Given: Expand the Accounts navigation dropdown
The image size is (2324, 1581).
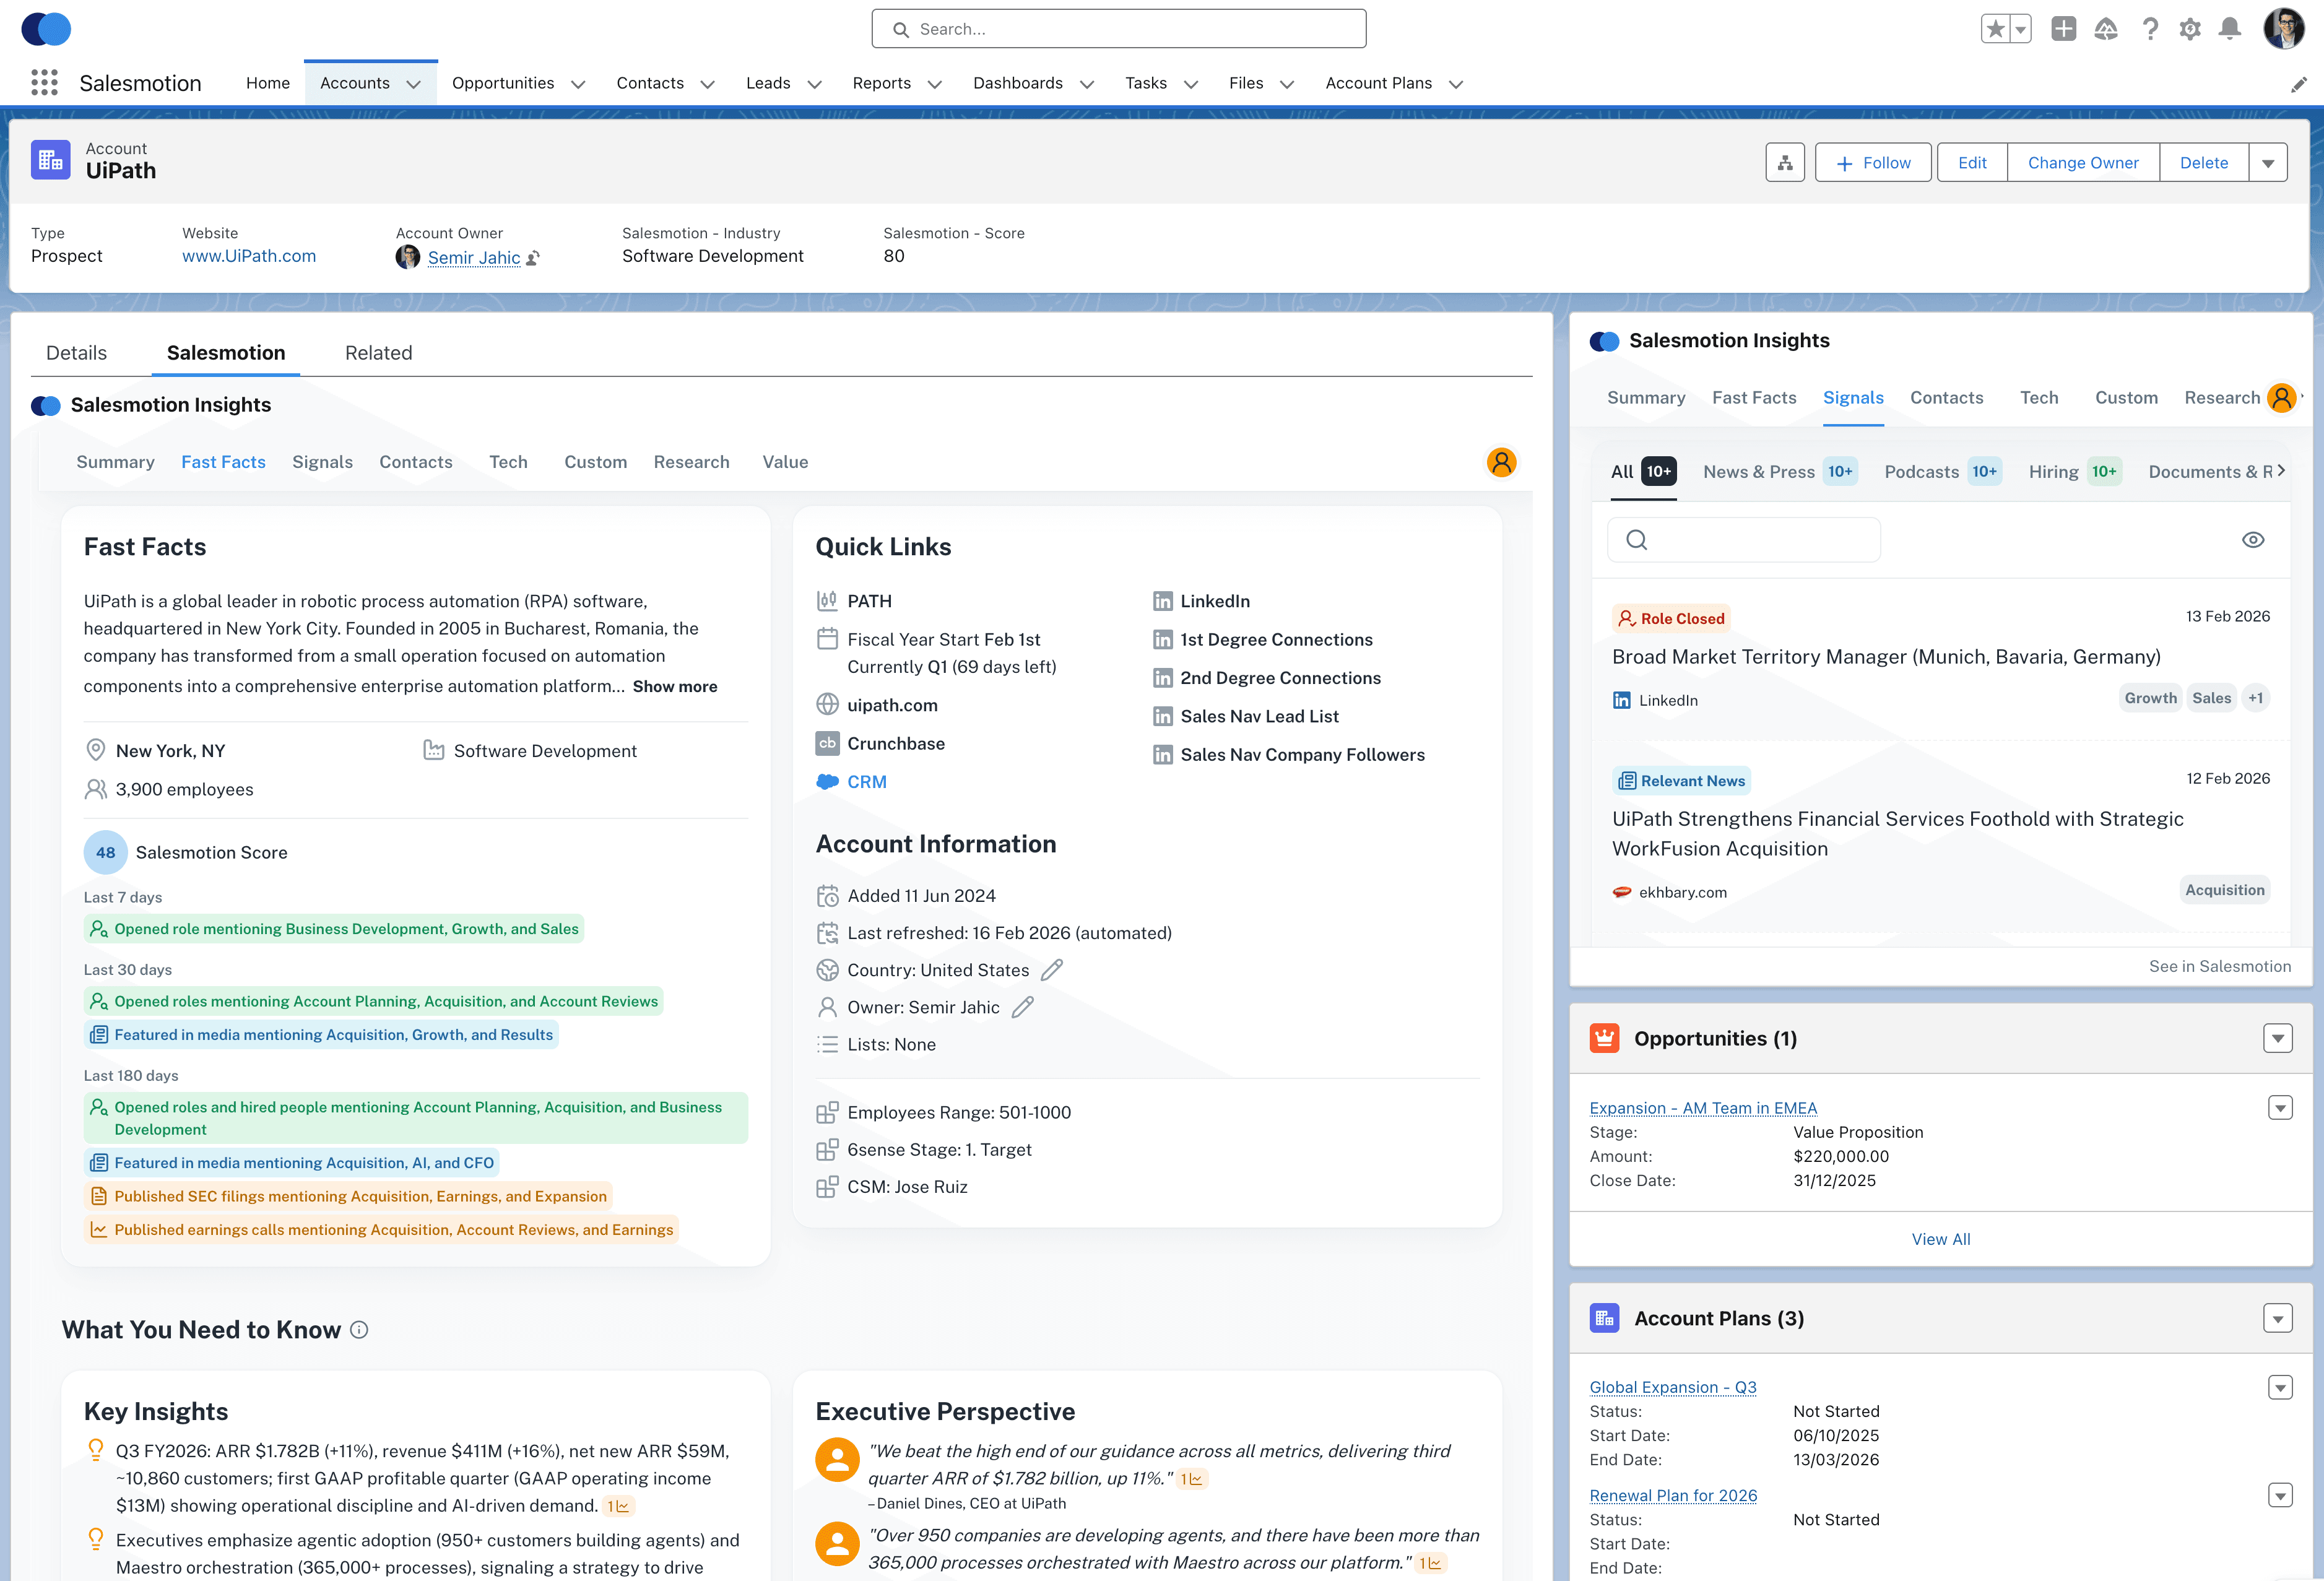Looking at the screenshot, I should 414,84.
